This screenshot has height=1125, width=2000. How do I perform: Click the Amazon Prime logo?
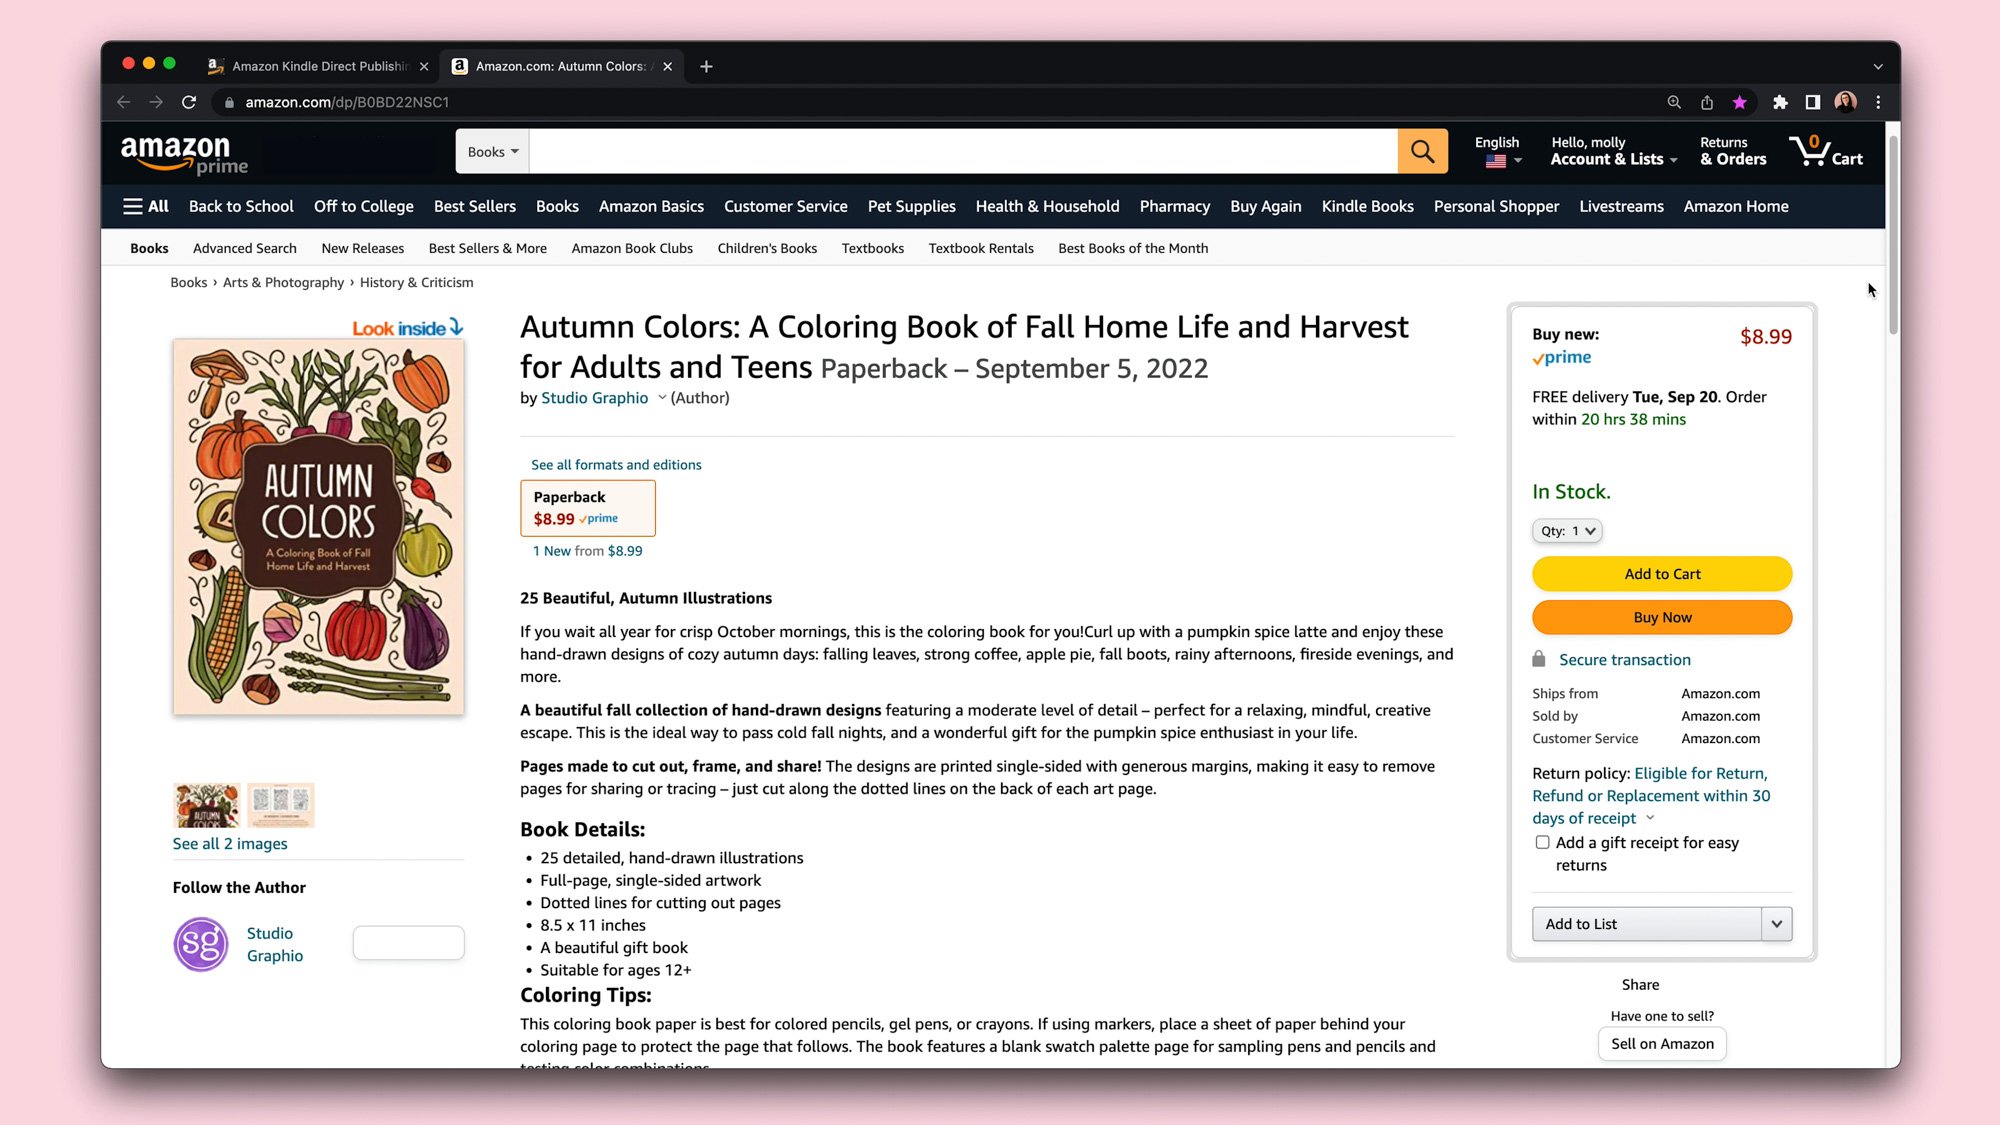[x=184, y=154]
